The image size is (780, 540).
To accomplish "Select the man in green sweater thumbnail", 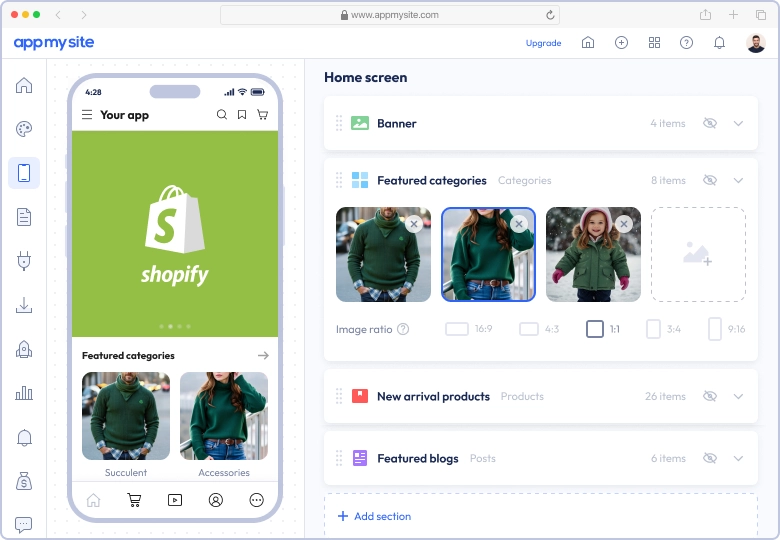I will (383, 255).
